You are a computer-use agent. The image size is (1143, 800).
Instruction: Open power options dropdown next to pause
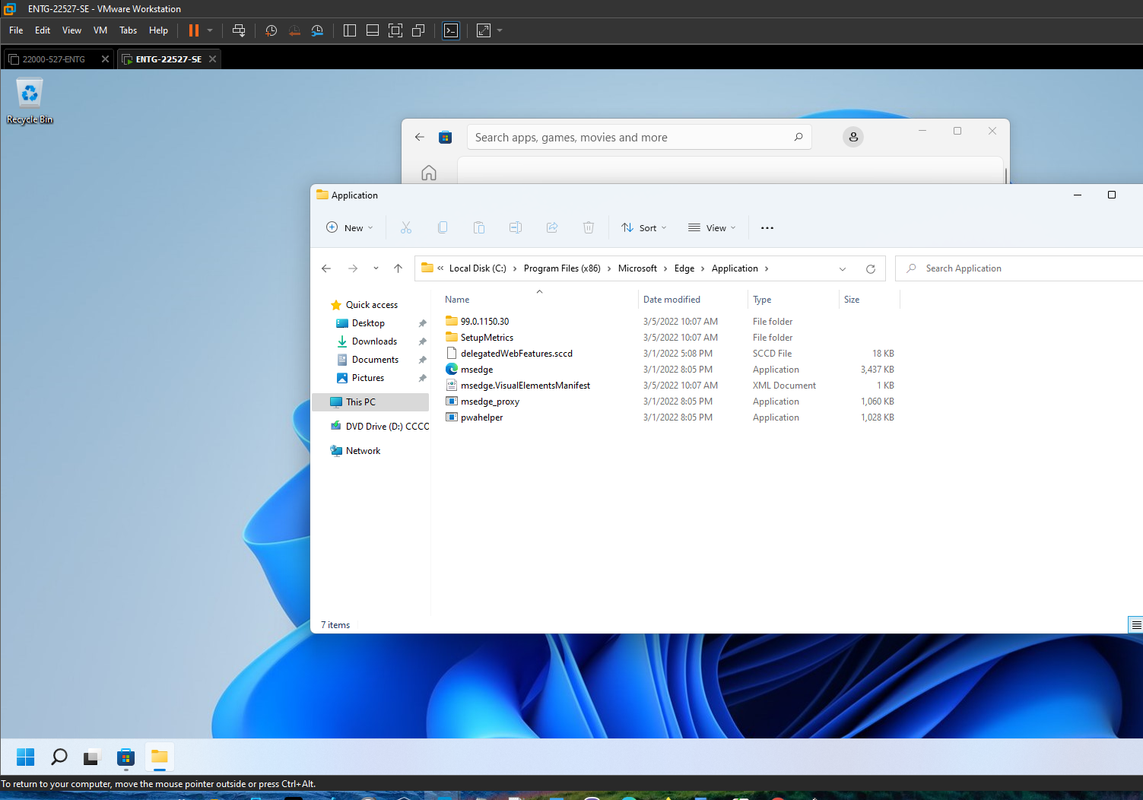click(x=210, y=31)
